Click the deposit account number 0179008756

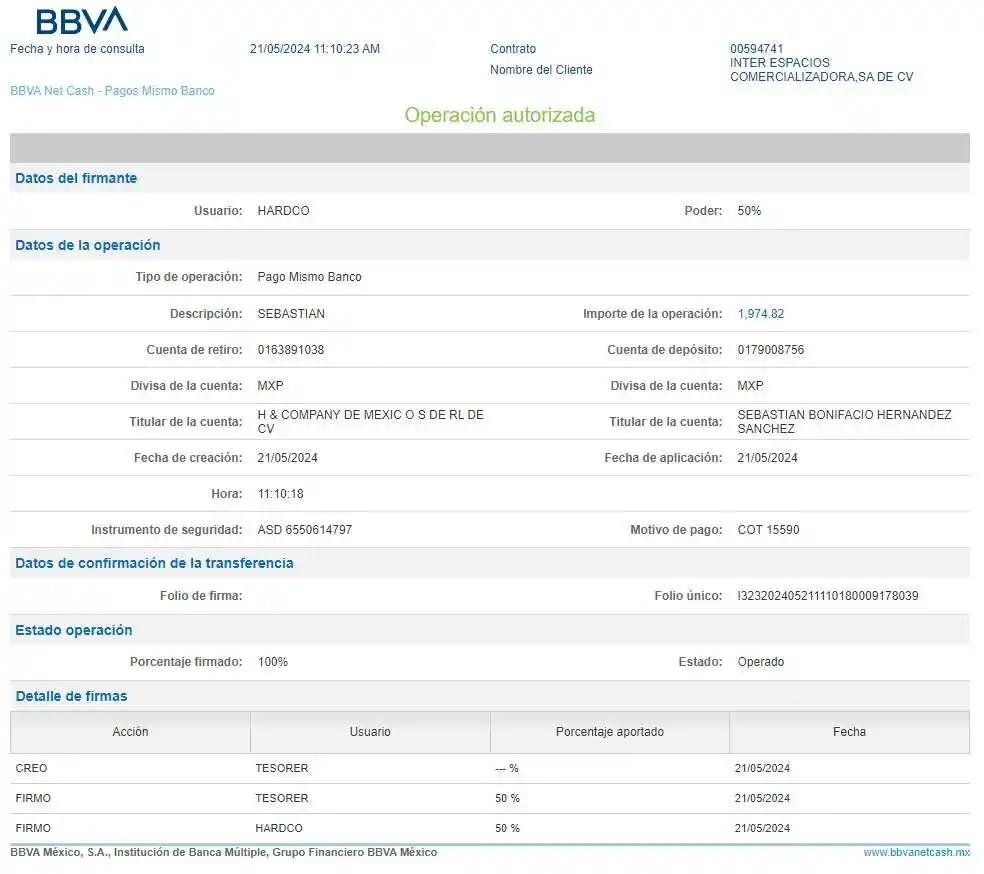[x=770, y=350]
